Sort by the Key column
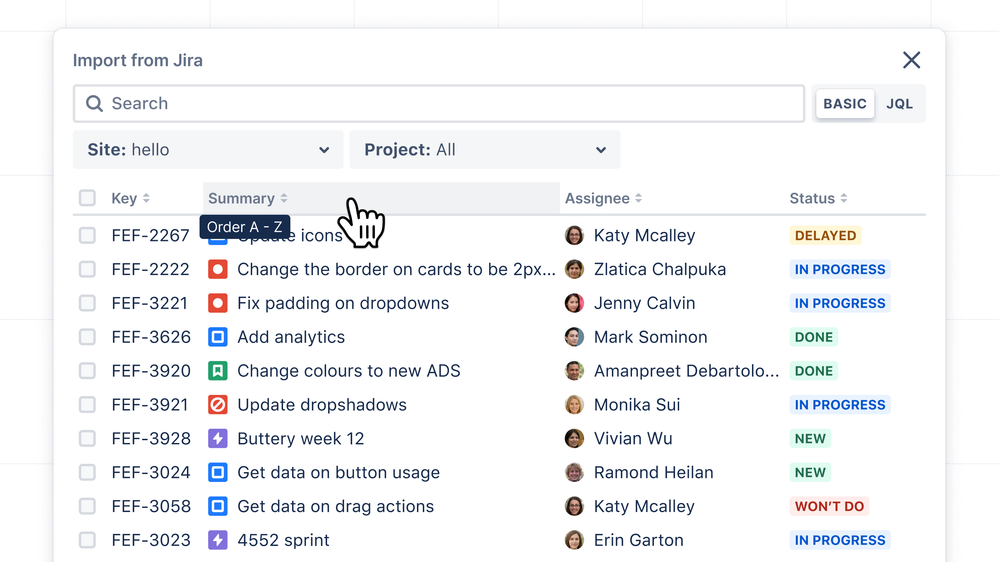Viewport: 999px width, 562px height. [131, 198]
